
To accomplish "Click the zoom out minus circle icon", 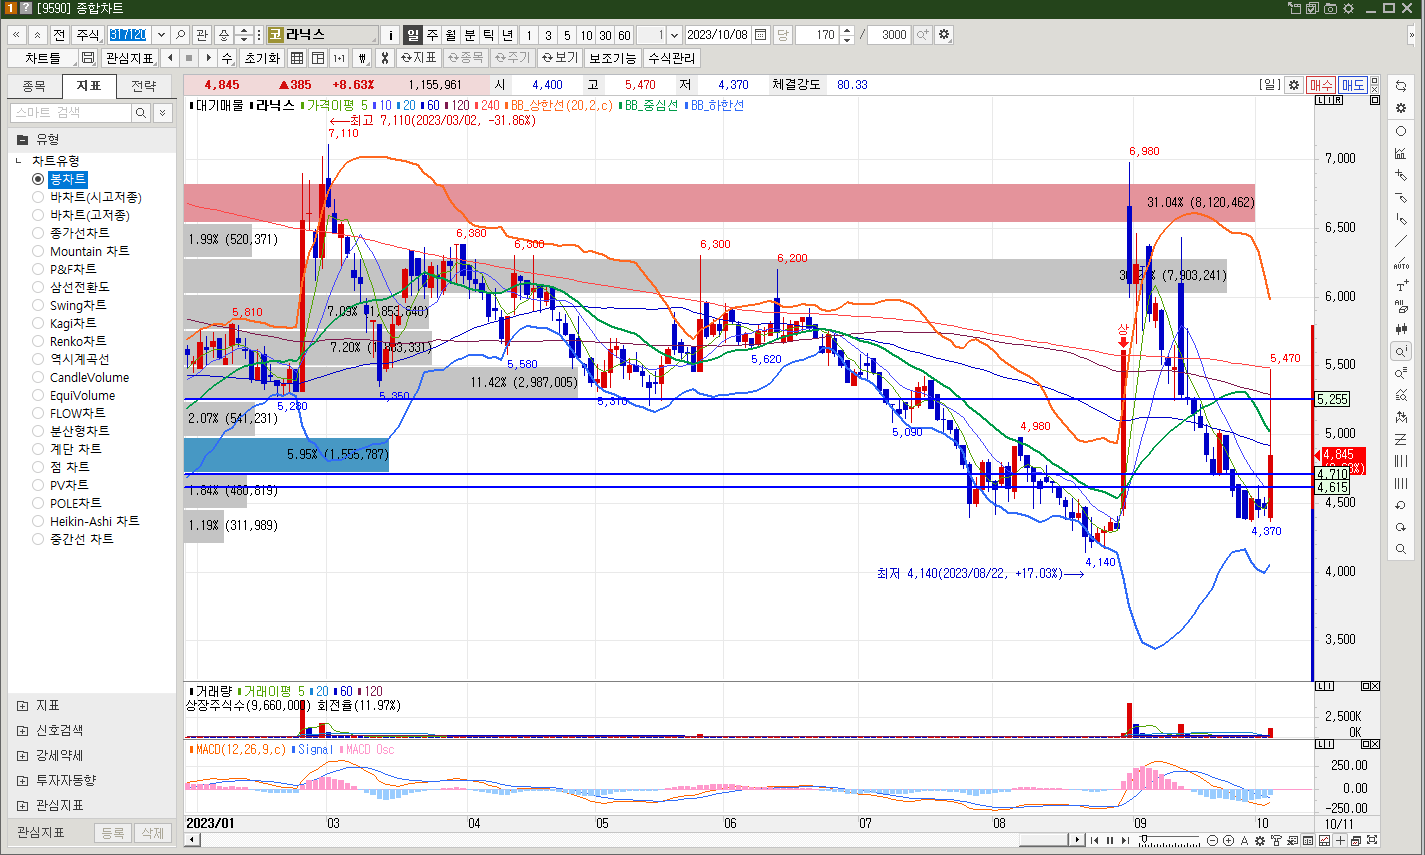I will [1212, 840].
